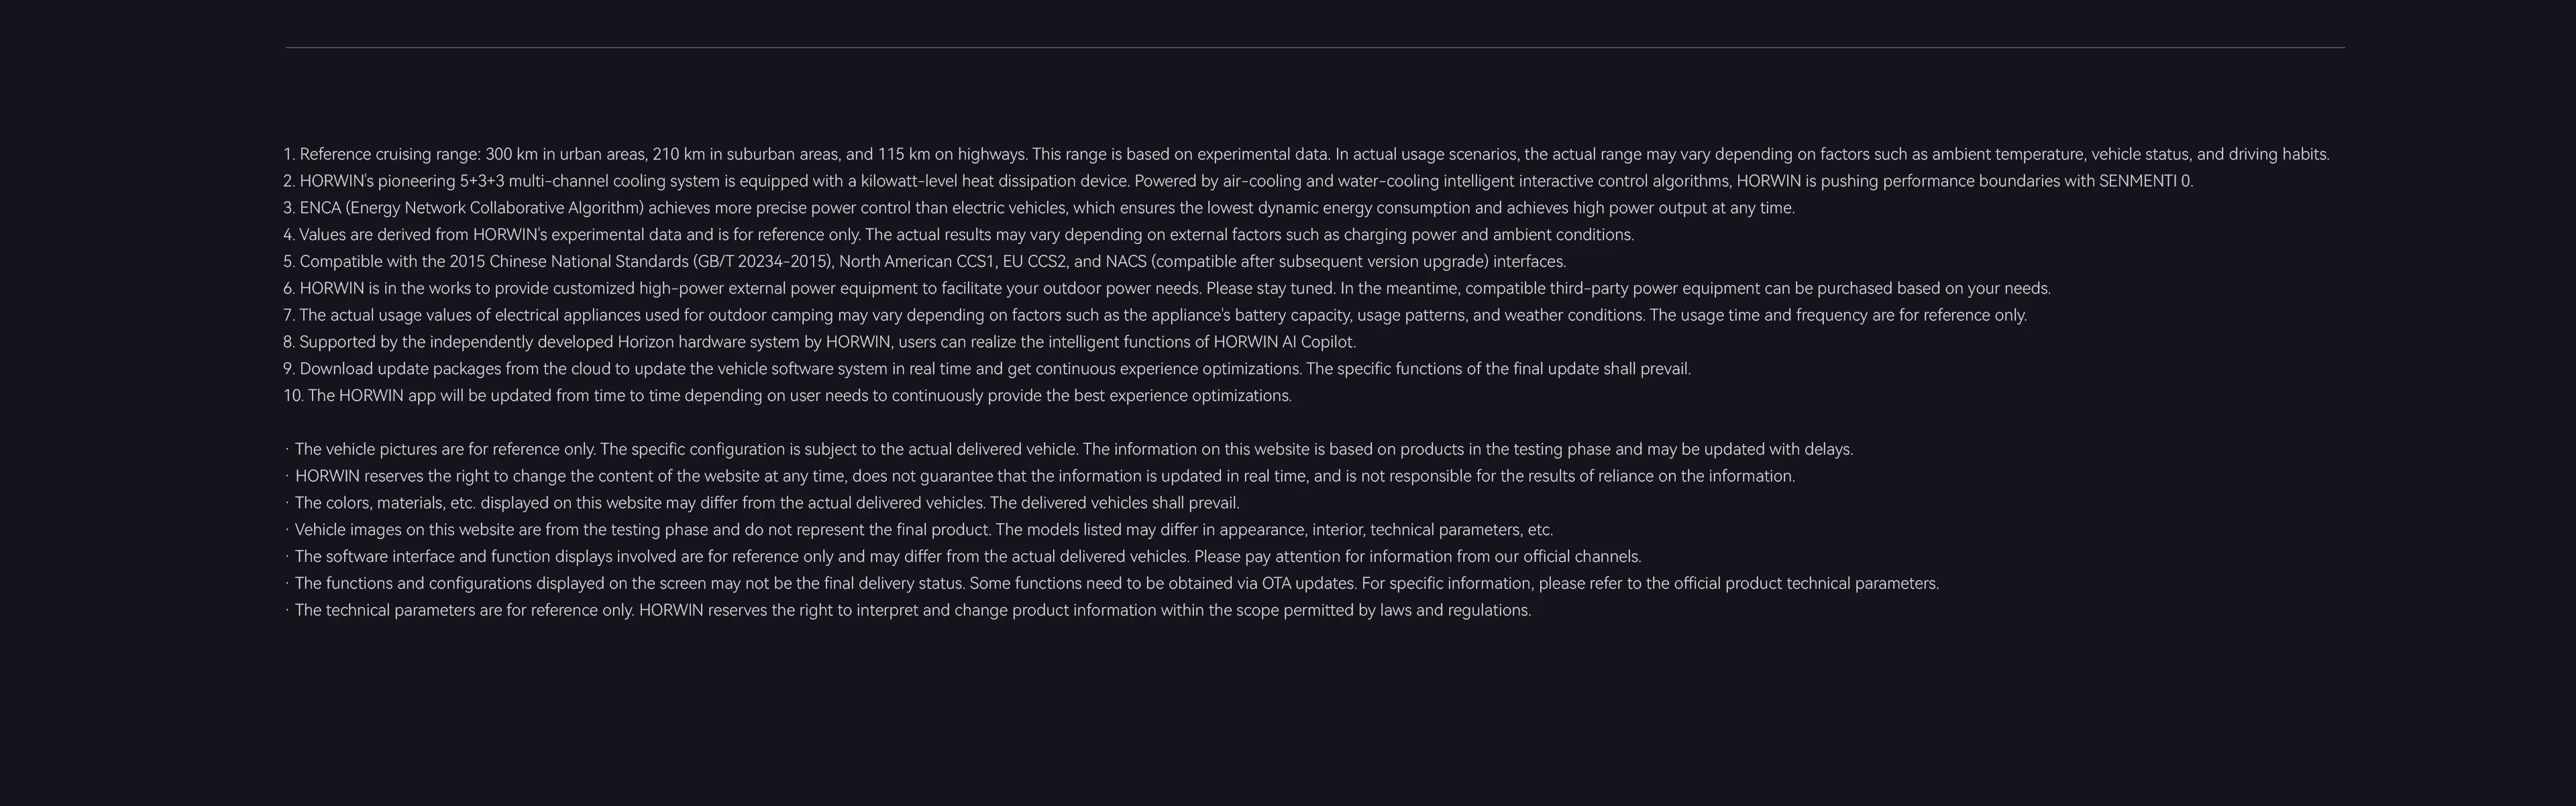Click the disclaimer about colors and materials
The image size is (2576, 806).
pos(766,503)
